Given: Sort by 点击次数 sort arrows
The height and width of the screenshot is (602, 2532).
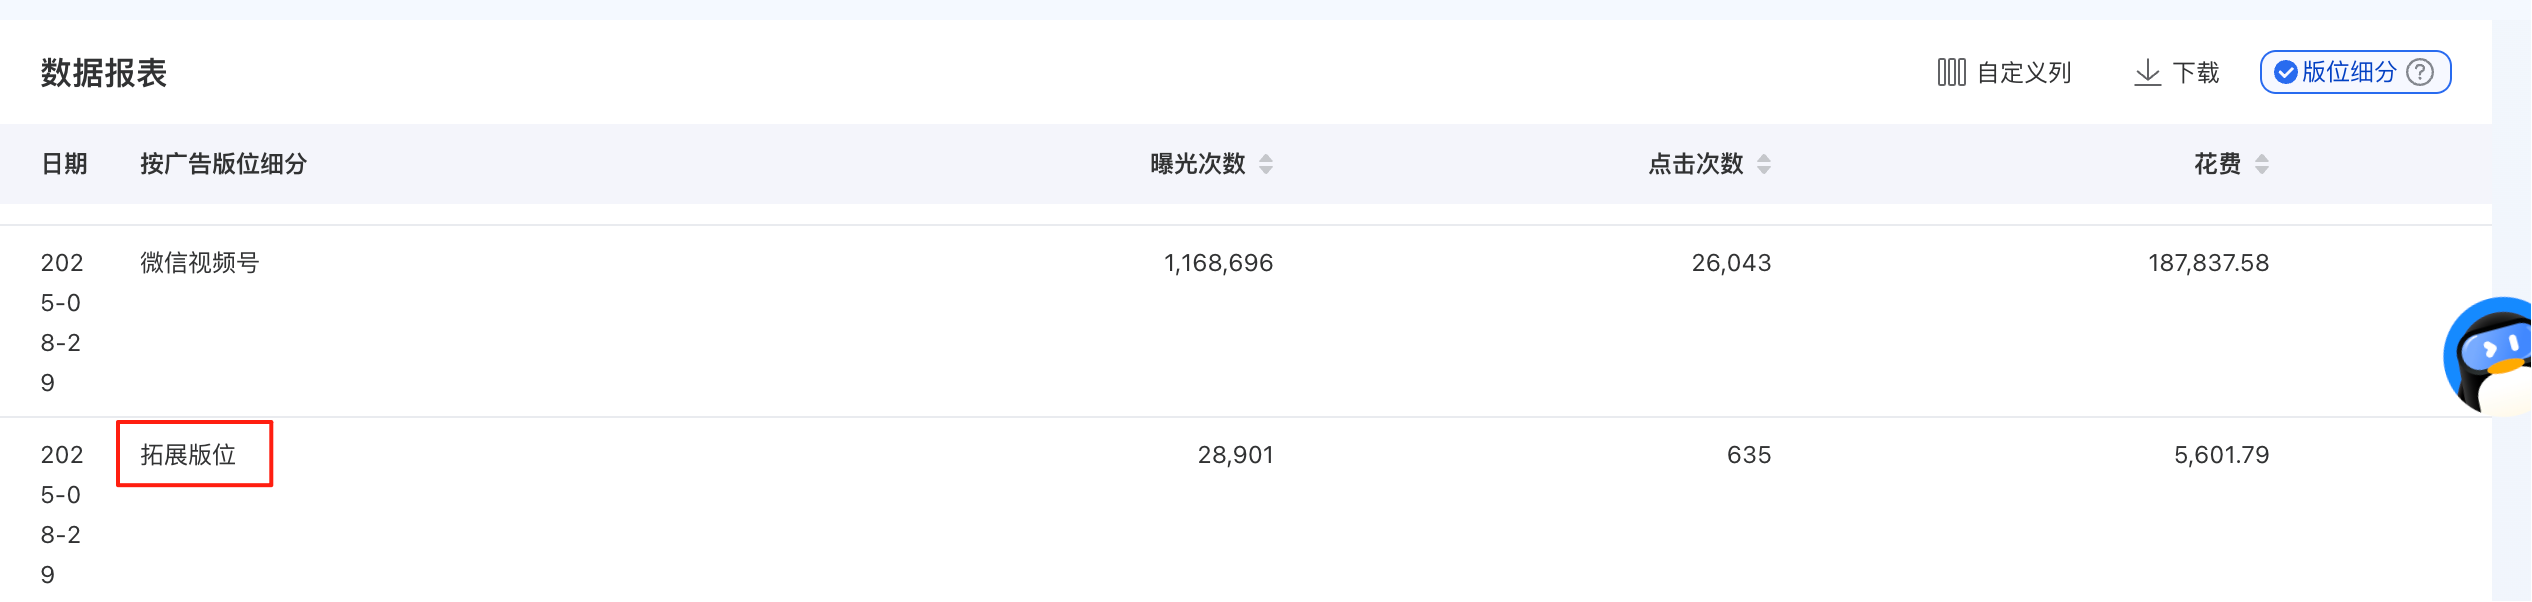Looking at the screenshot, I should 1764,164.
